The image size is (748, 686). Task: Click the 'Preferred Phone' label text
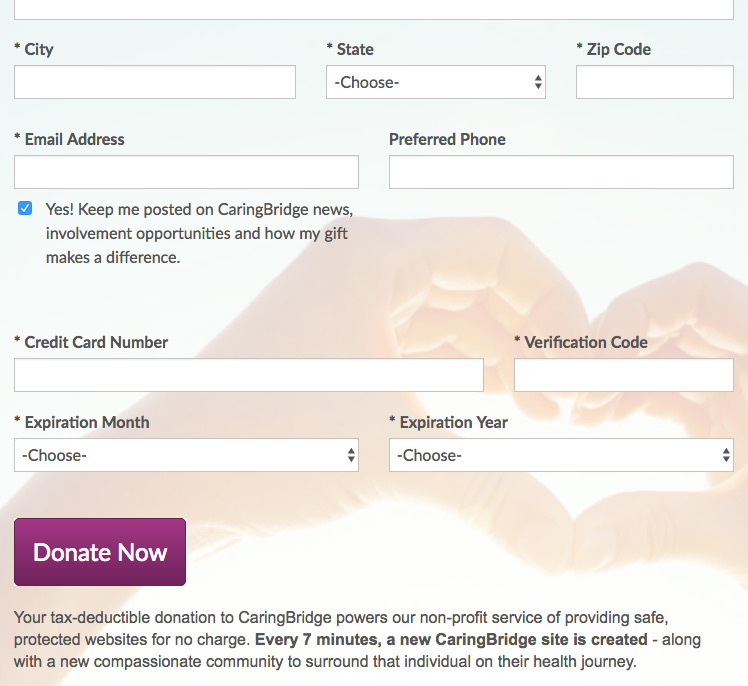click(447, 139)
